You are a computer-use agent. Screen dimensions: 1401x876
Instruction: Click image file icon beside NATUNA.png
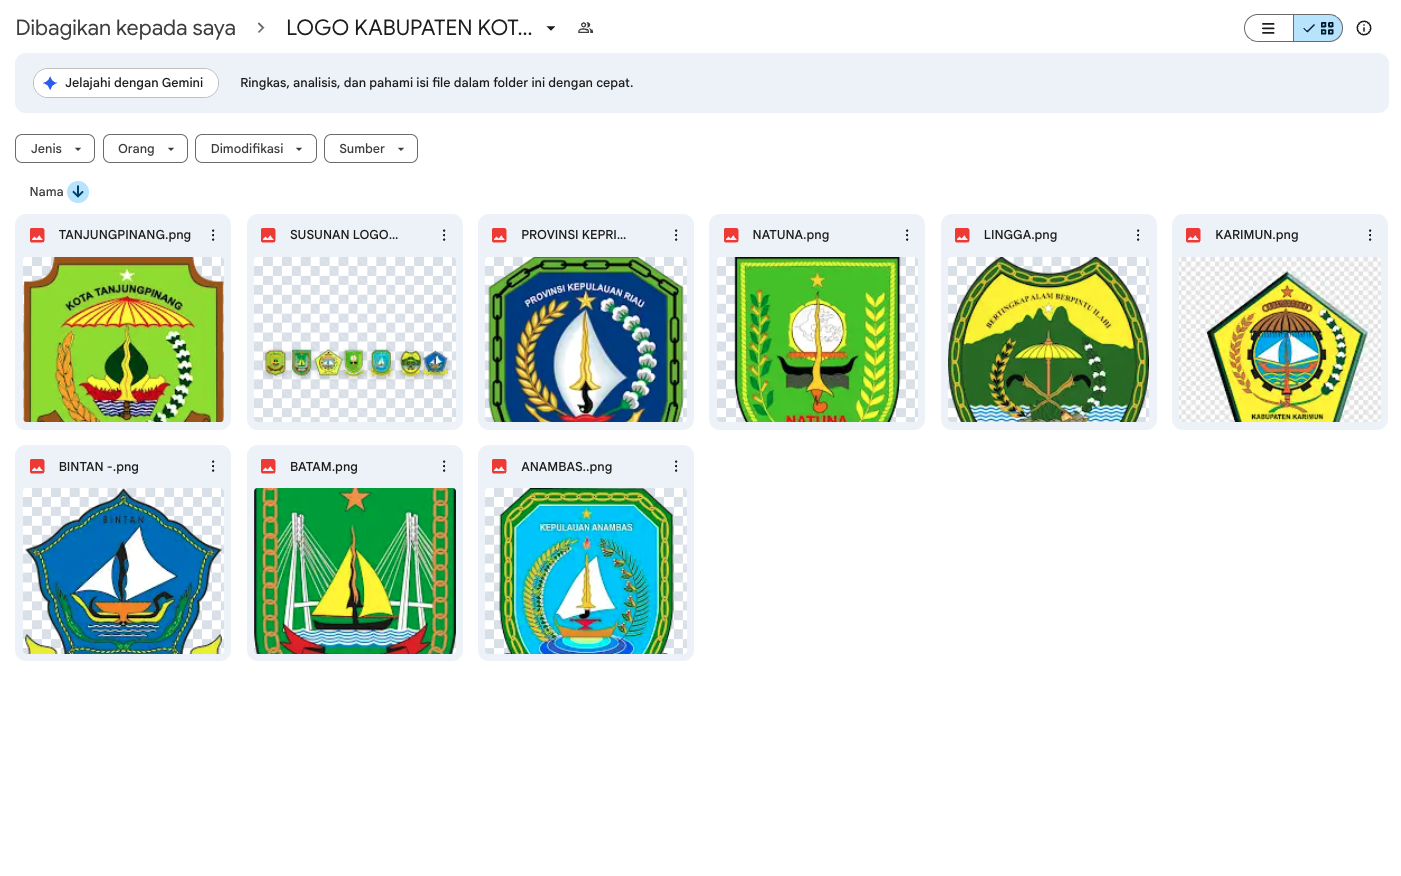[731, 235]
